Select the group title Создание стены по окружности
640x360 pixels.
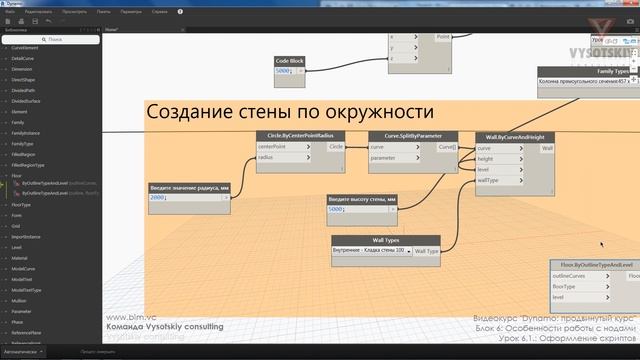click(x=290, y=112)
